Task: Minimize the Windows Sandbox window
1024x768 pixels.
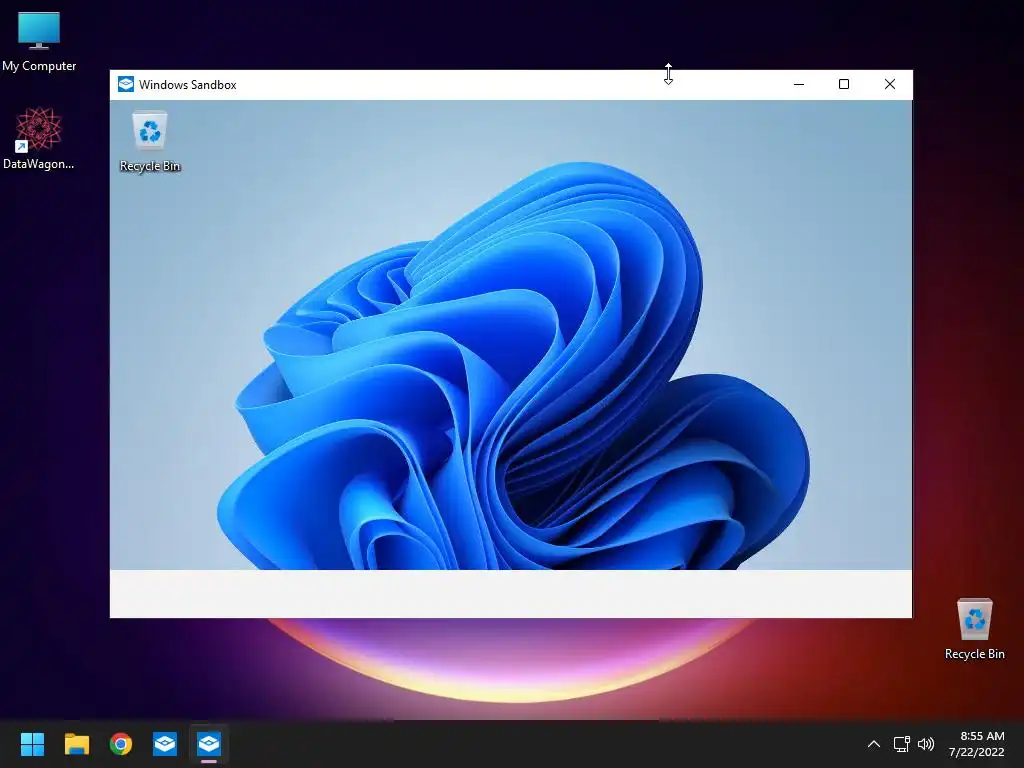Action: tap(799, 84)
